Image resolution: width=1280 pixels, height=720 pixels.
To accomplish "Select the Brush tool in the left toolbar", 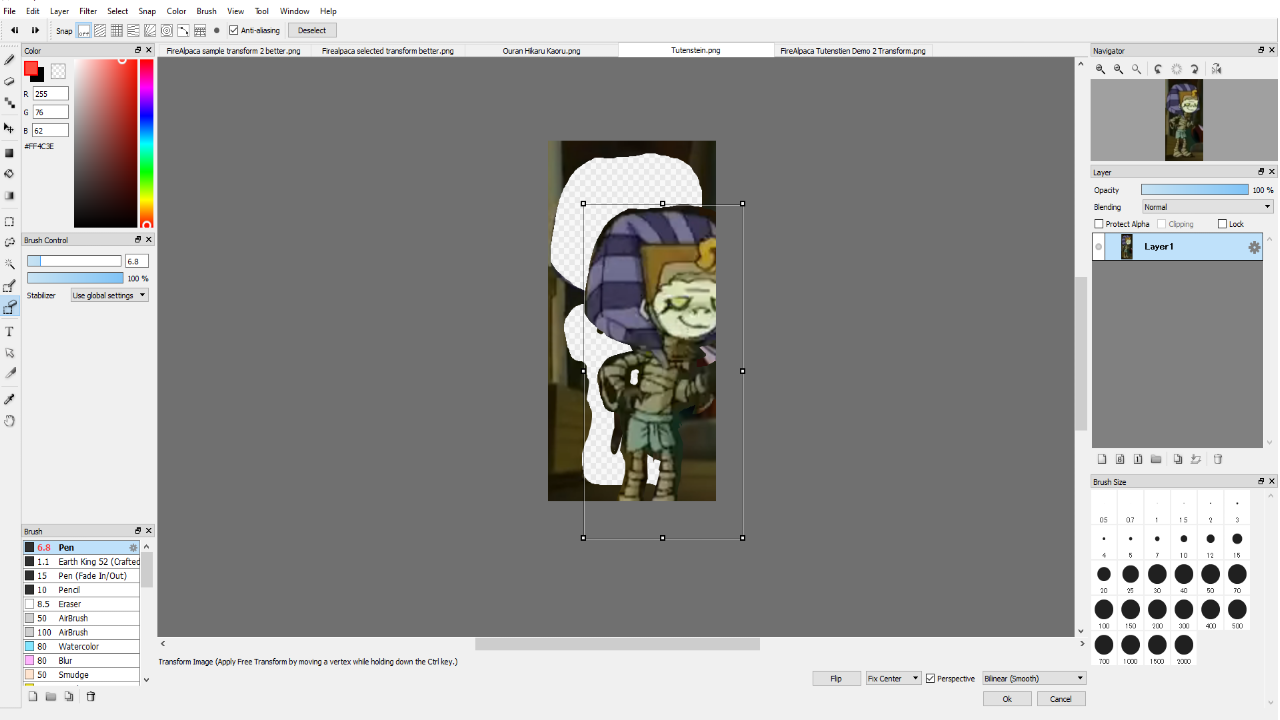I will [x=10, y=60].
